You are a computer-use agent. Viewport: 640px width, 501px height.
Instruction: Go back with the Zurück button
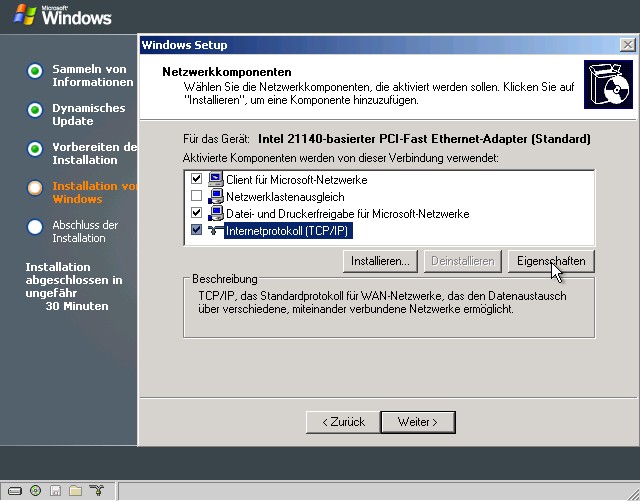[342, 422]
